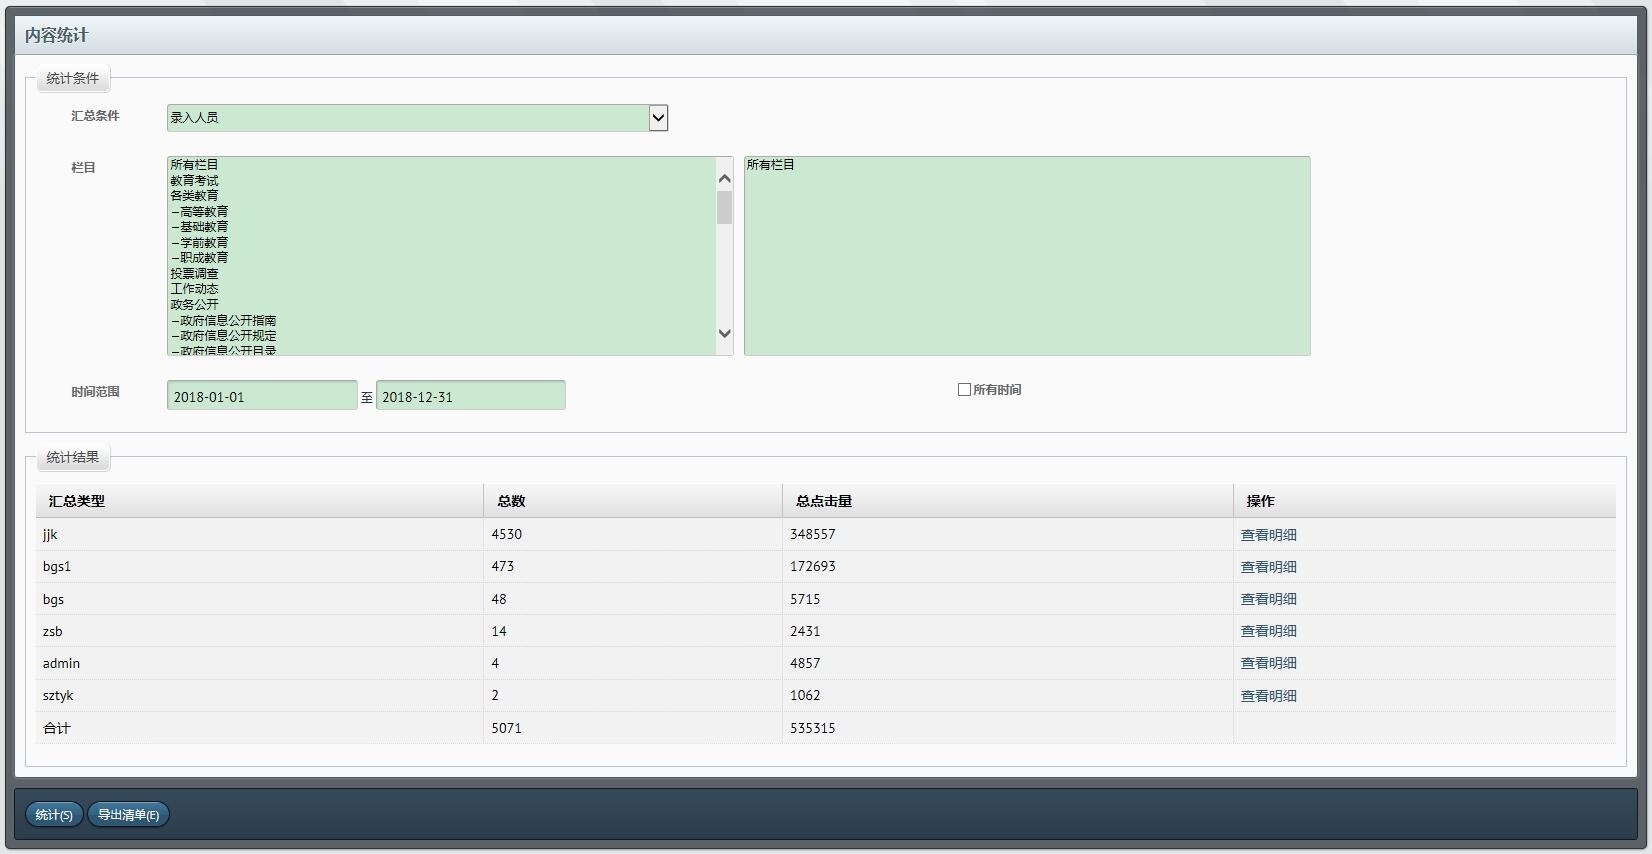Image resolution: width=1652 pixels, height=854 pixels.
Task: View details for the admin row
Action: pyautogui.click(x=1268, y=663)
